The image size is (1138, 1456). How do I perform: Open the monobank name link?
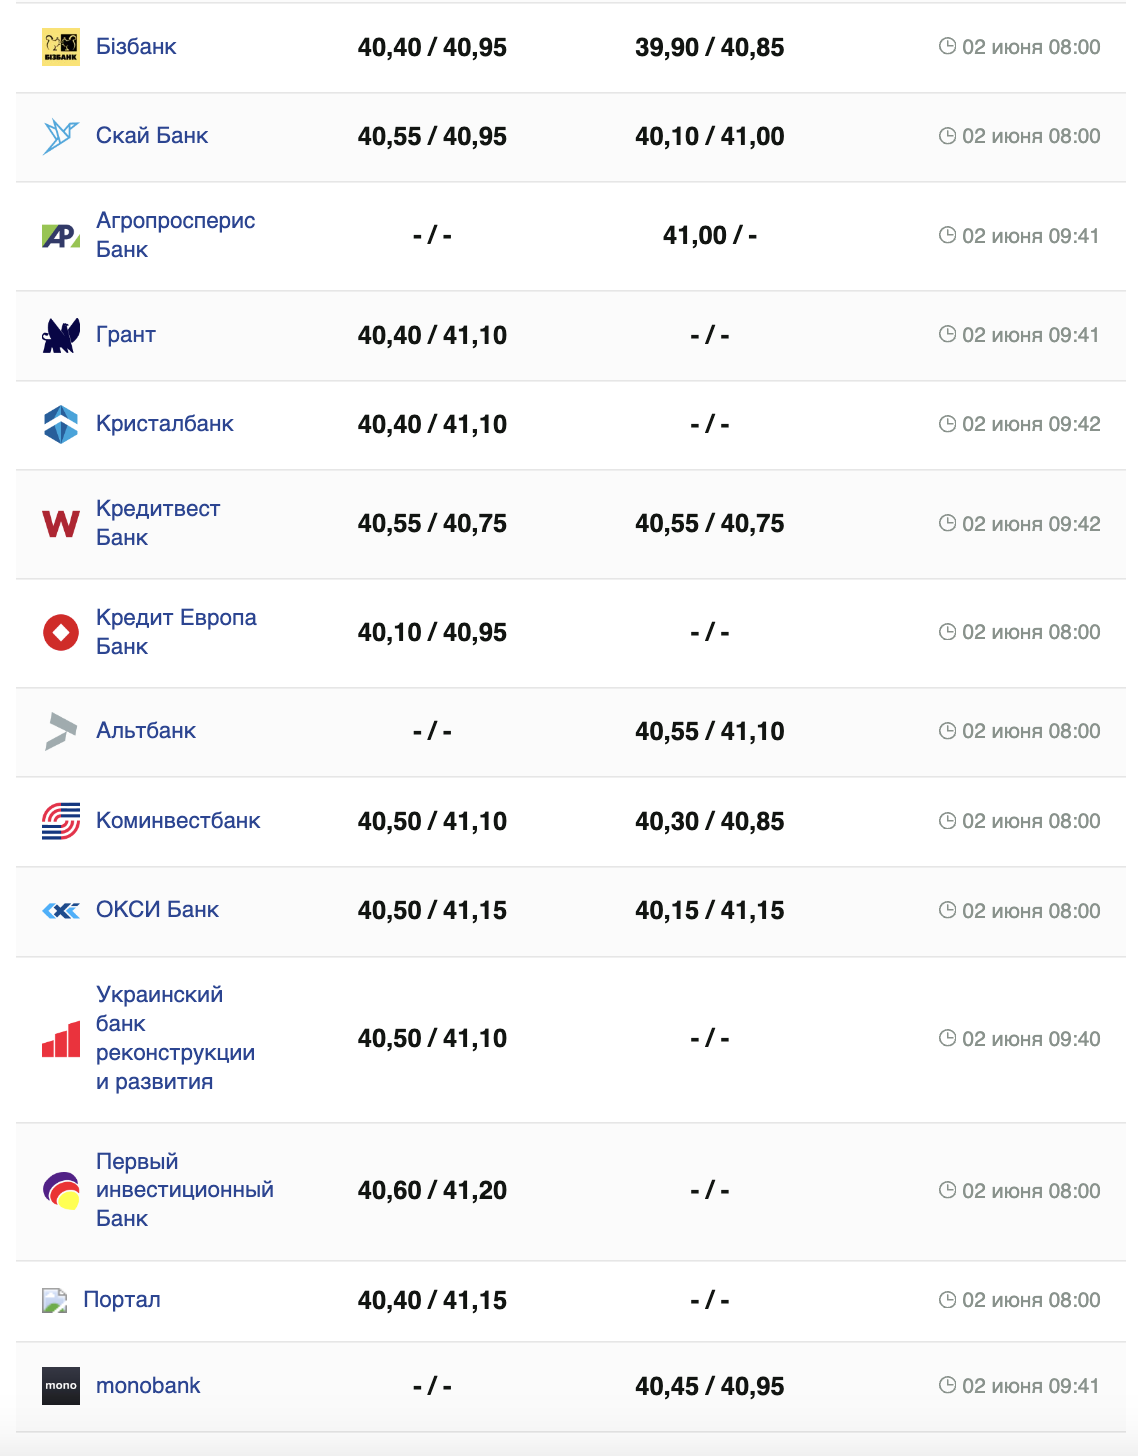[x=148, y=1386]
